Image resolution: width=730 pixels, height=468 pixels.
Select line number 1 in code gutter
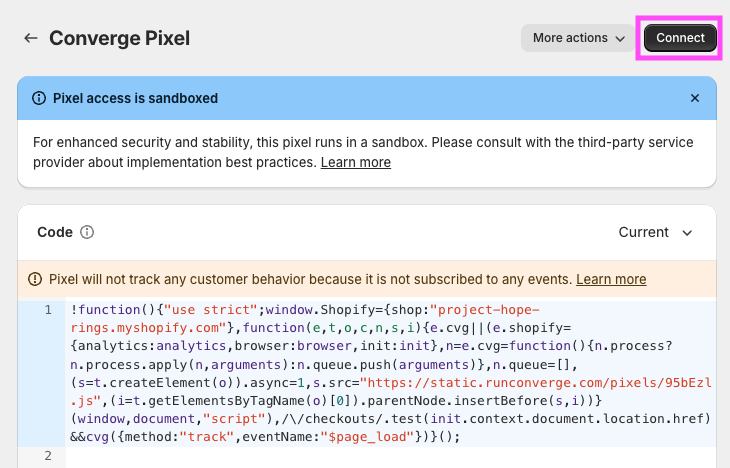pos(47,310)
